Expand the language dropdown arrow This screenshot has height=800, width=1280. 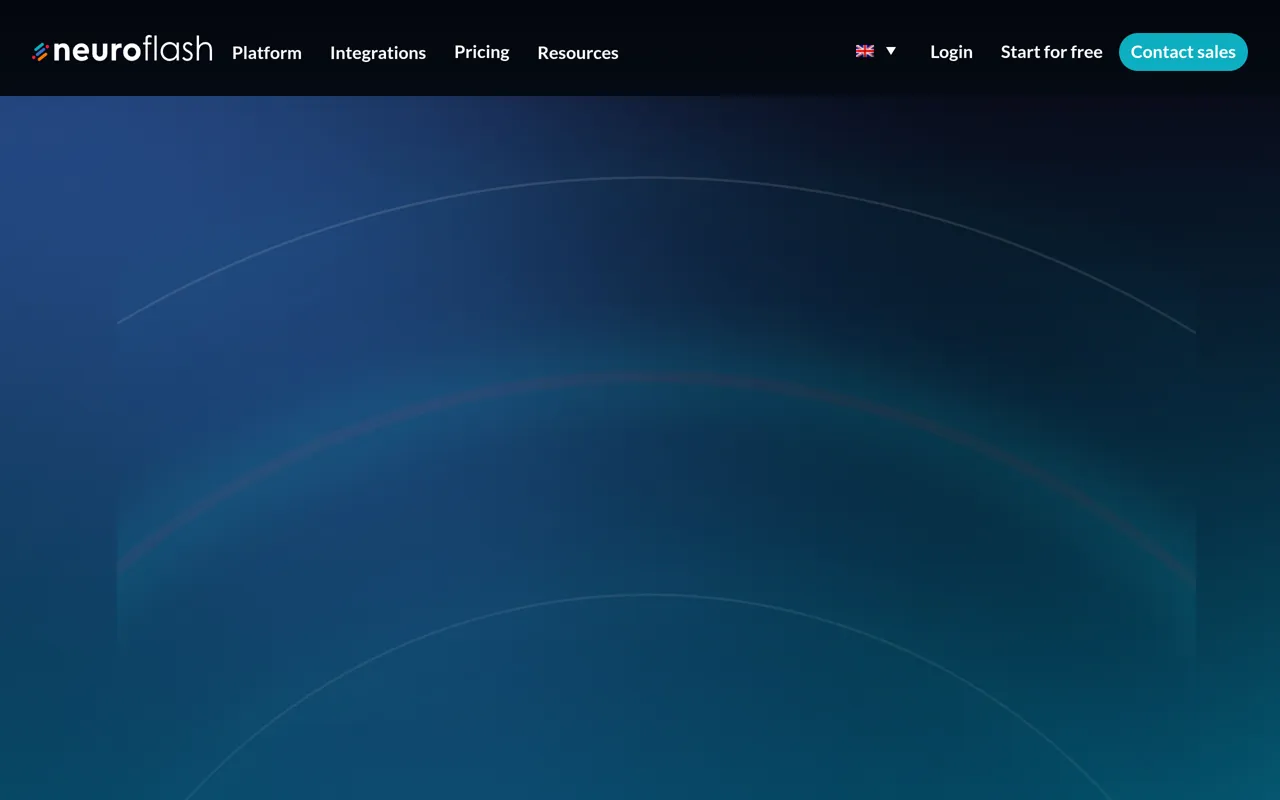[x=891, y=51]
